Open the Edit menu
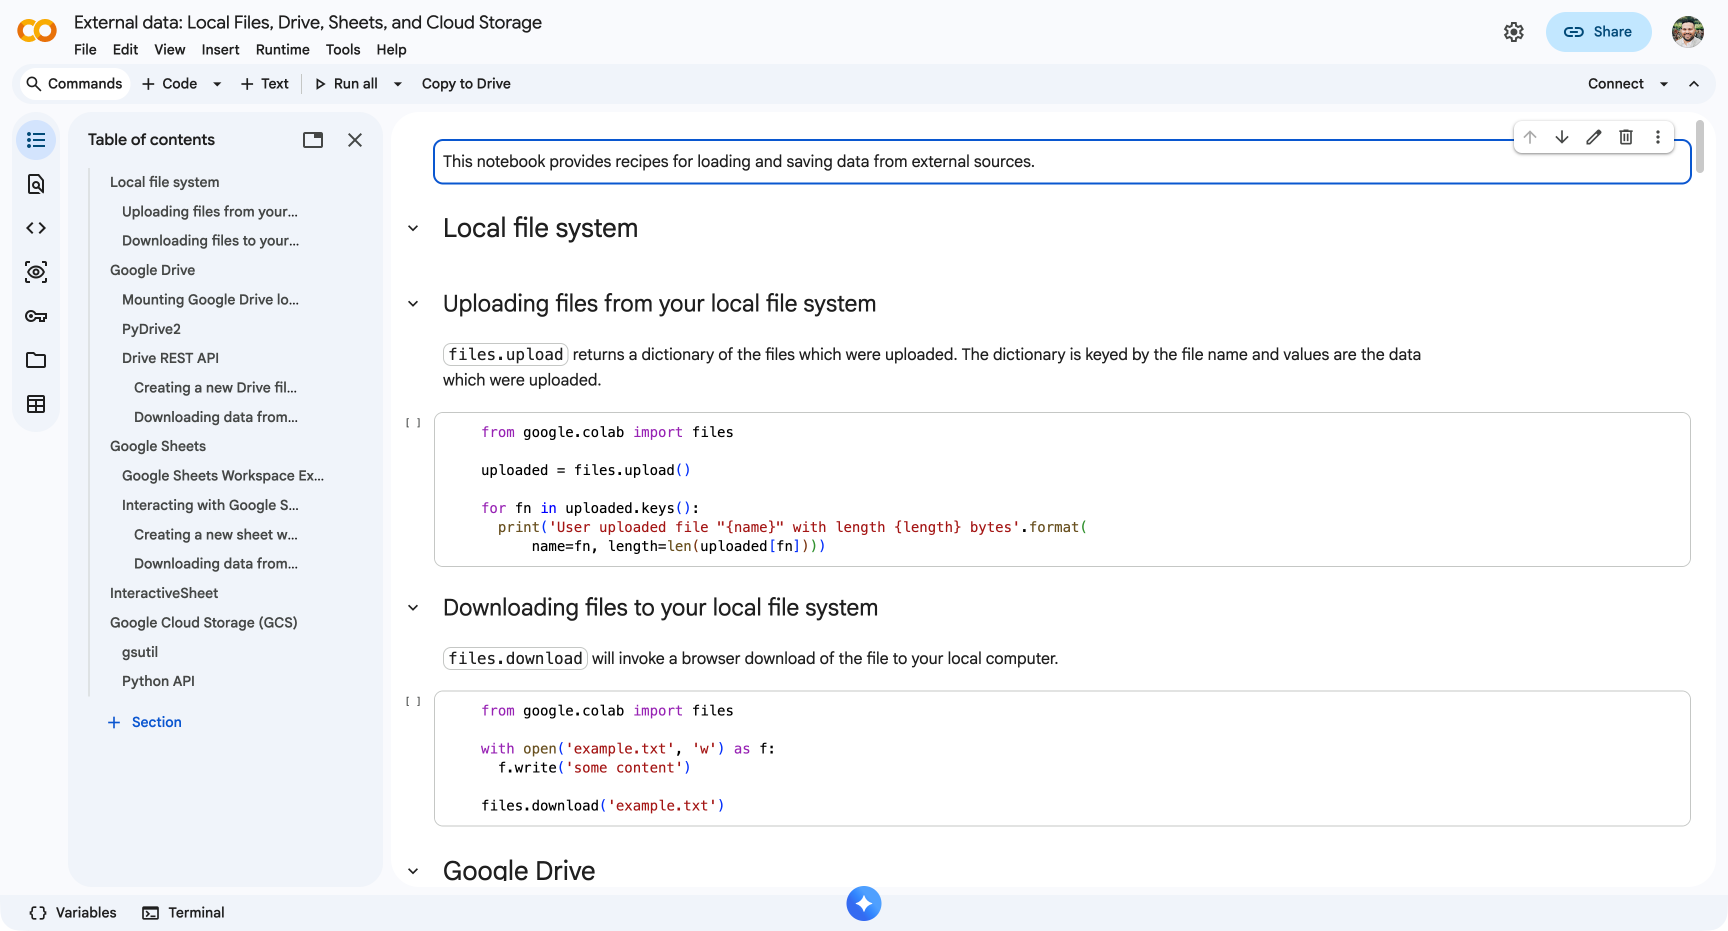This screenshot has height=931, width=1728. click(125, 50)
